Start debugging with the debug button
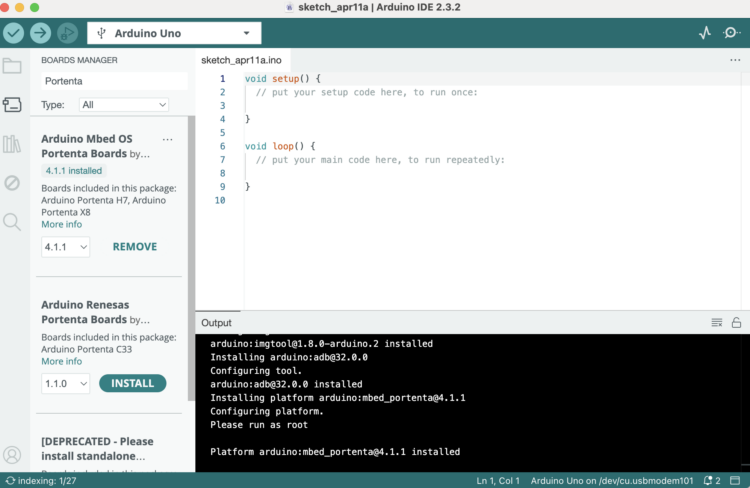 (67, 33)
